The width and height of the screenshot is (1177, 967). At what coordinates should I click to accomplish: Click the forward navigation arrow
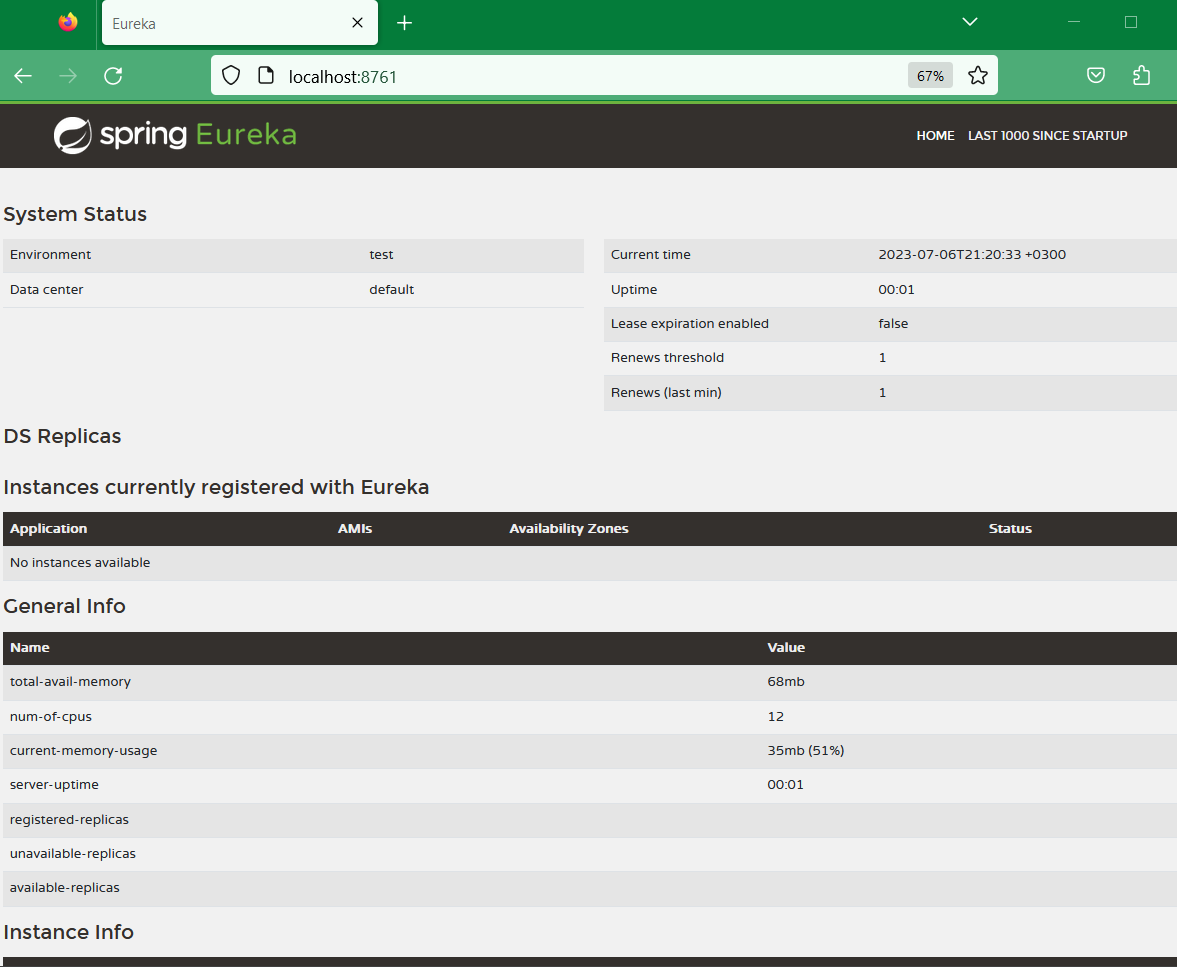pyautogui.click(x=68, y=76)
